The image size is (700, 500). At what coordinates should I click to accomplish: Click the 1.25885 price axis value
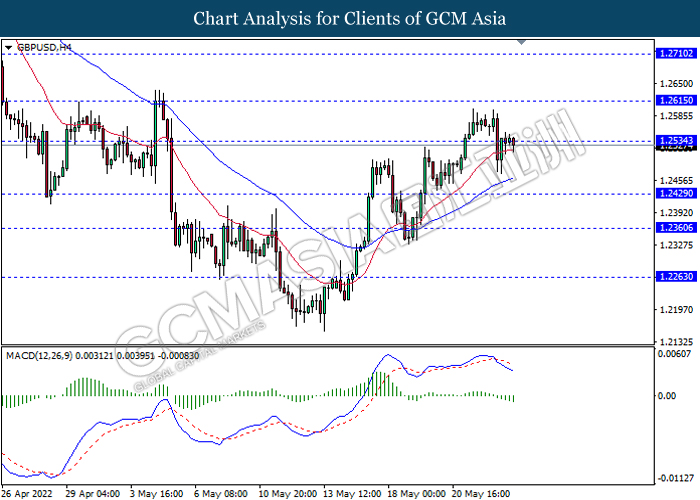[x=676, y=116]
